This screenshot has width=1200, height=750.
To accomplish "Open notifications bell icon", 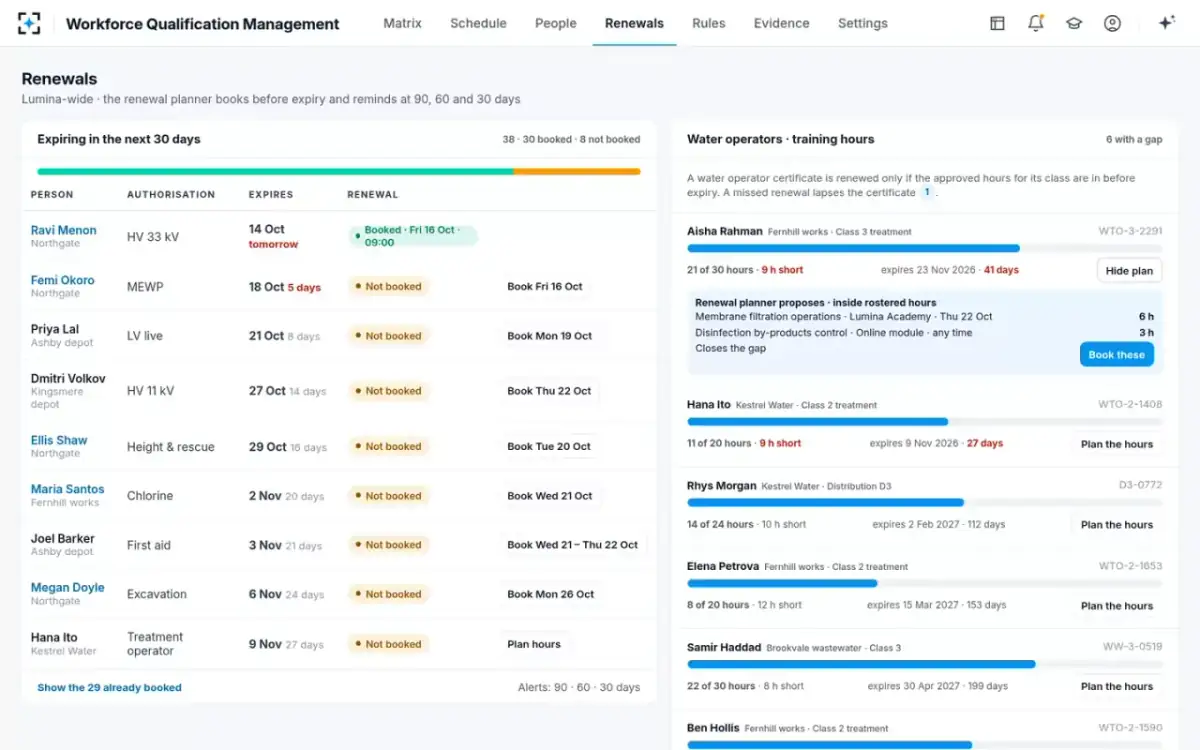I will [1036, 23].
